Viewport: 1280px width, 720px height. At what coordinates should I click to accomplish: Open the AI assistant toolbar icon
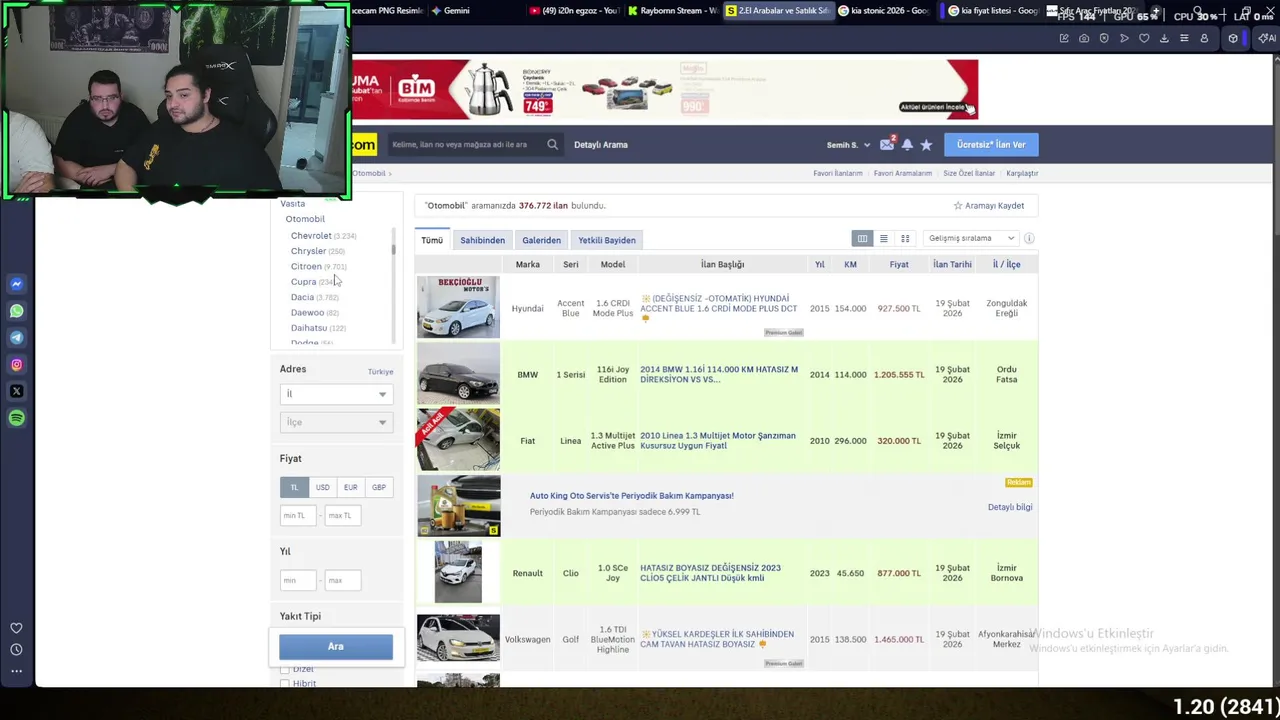click(1266, 38)
